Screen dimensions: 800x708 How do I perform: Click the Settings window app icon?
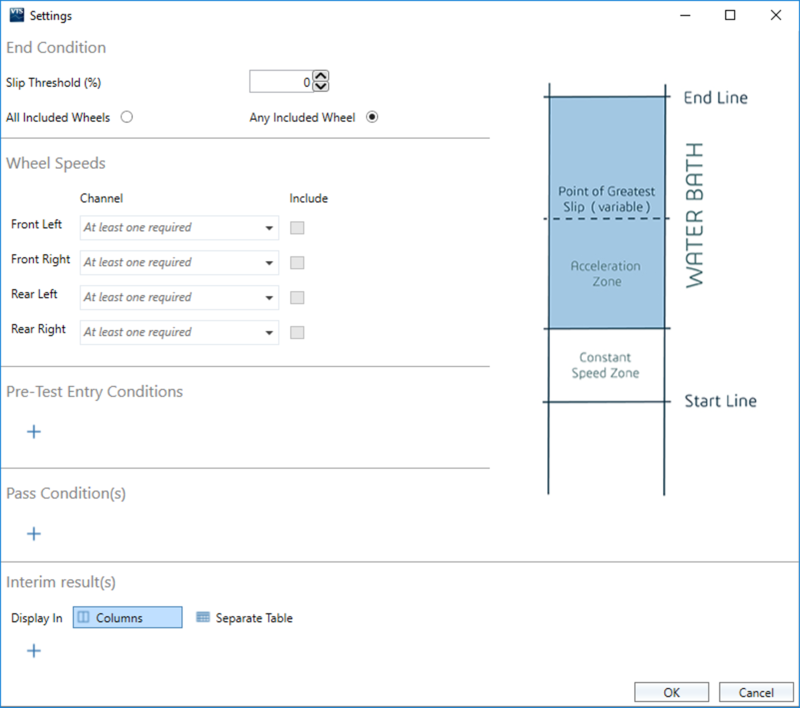pyautogui.click(x=15, y=16)
